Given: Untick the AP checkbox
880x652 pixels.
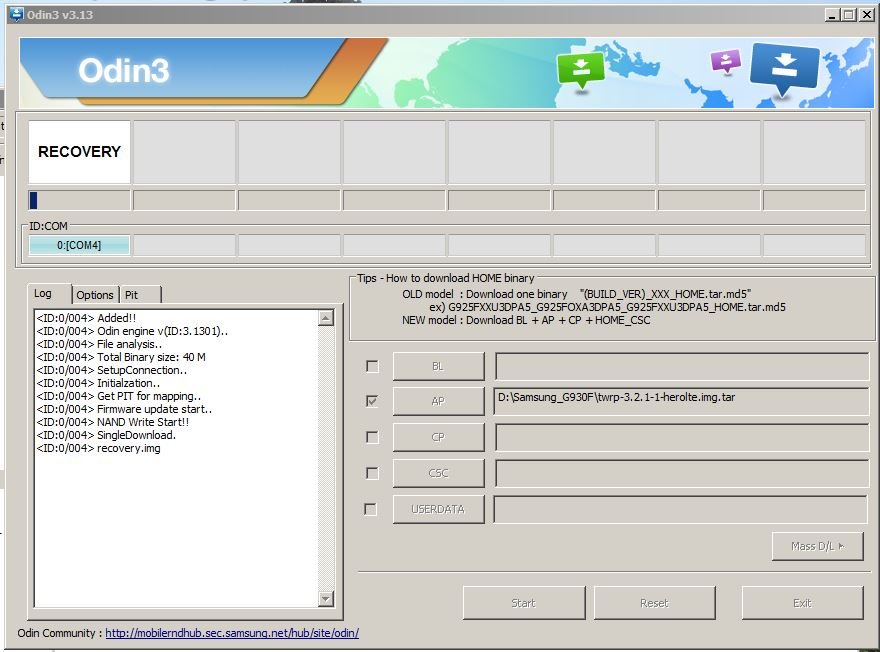Looking at the screenshot, I should [x=372, y=401].
